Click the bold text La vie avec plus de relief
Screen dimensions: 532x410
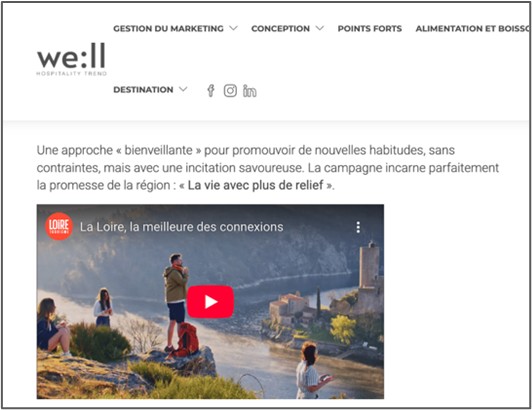[x=255, y=185]
